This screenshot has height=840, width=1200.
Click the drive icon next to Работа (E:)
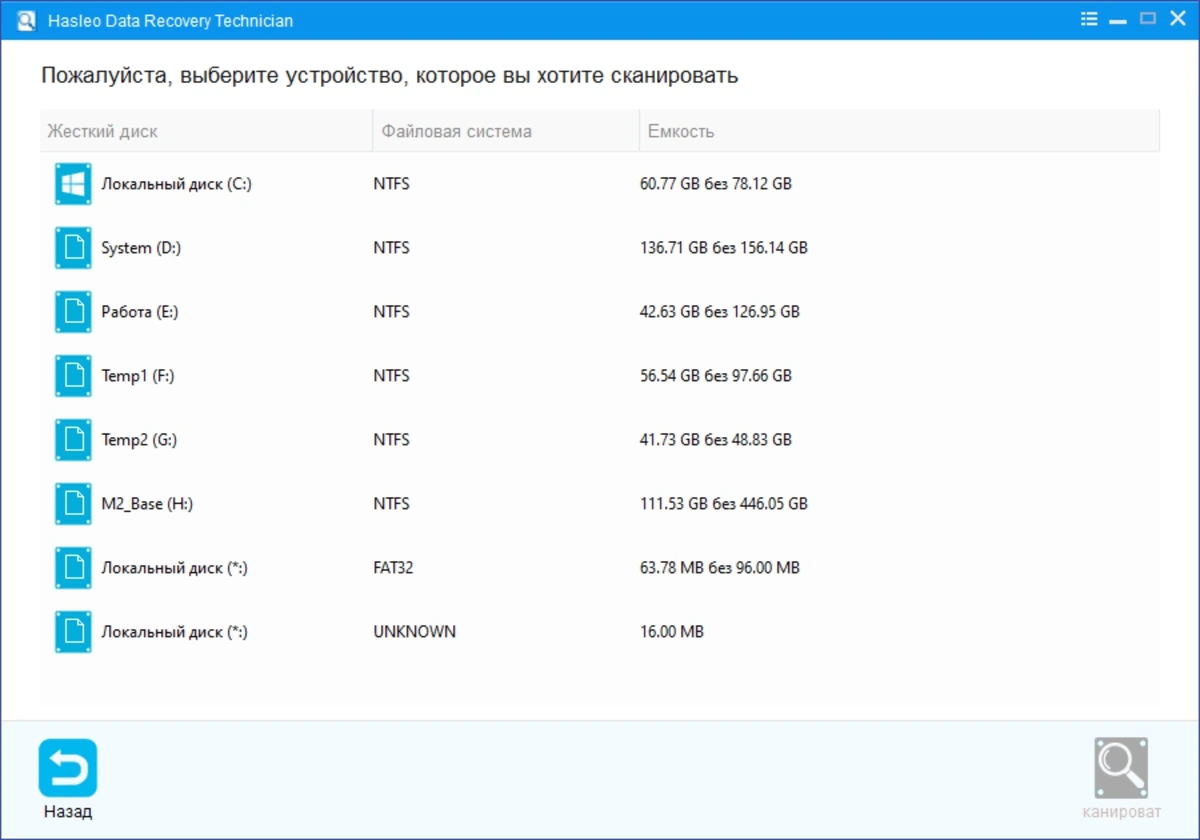pyautogui.click(x=73, y=312)
